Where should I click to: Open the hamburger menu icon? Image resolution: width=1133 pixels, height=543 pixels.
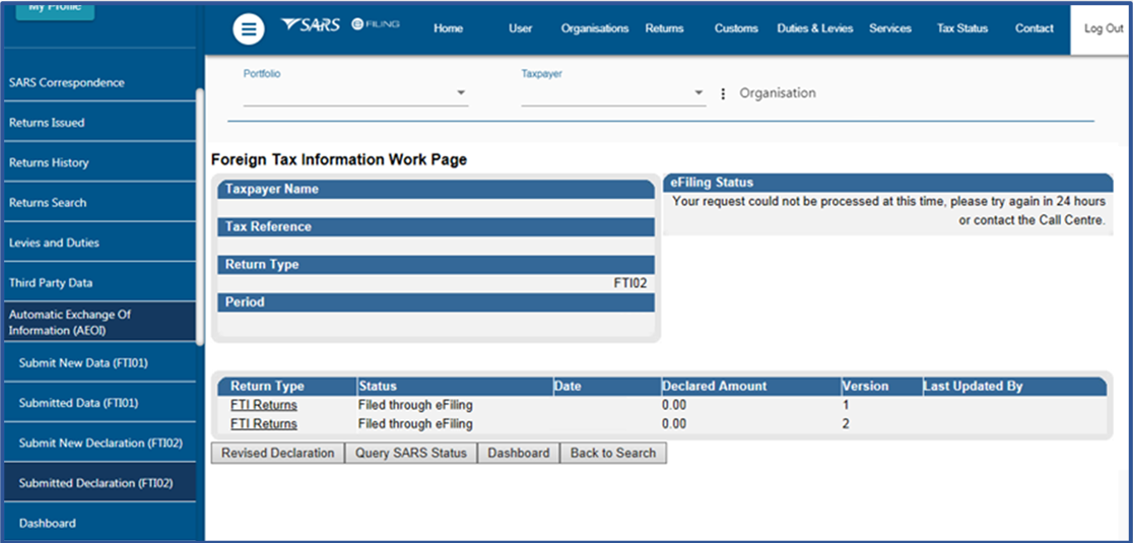click(249, 30)
